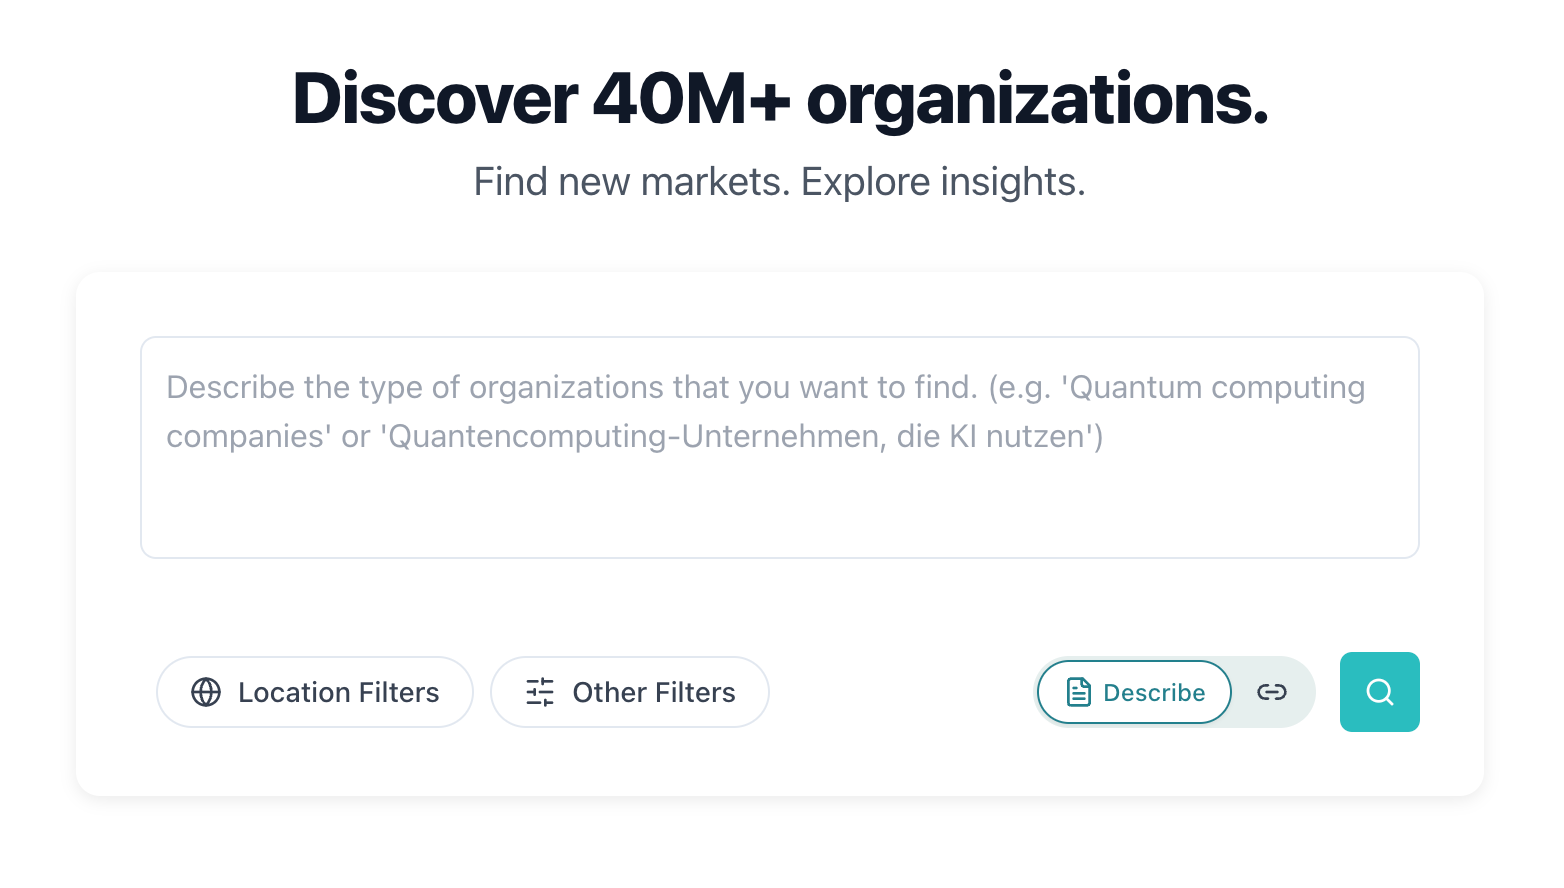Click the teal magnifier search button
Image resolution: width=1564 pixels, height=888 pixels.
point(1379,692)
